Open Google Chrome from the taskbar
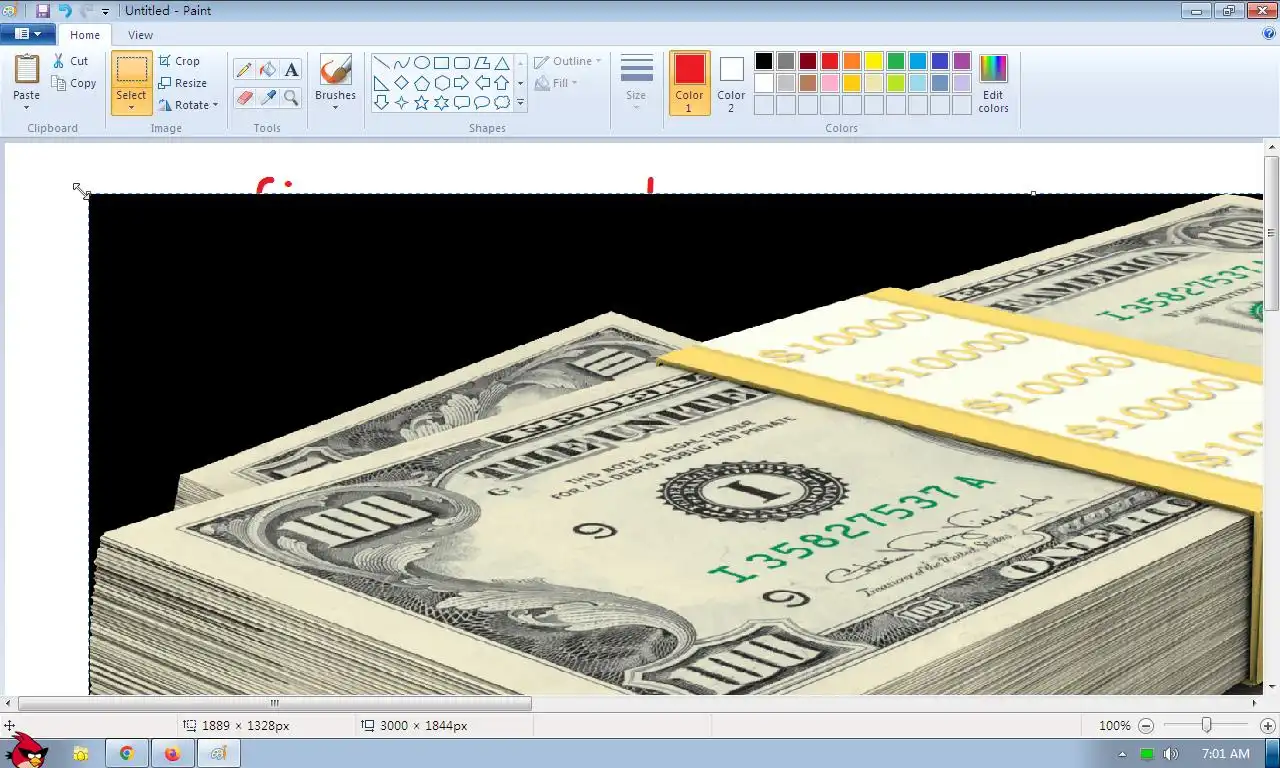 pos(127,754)
